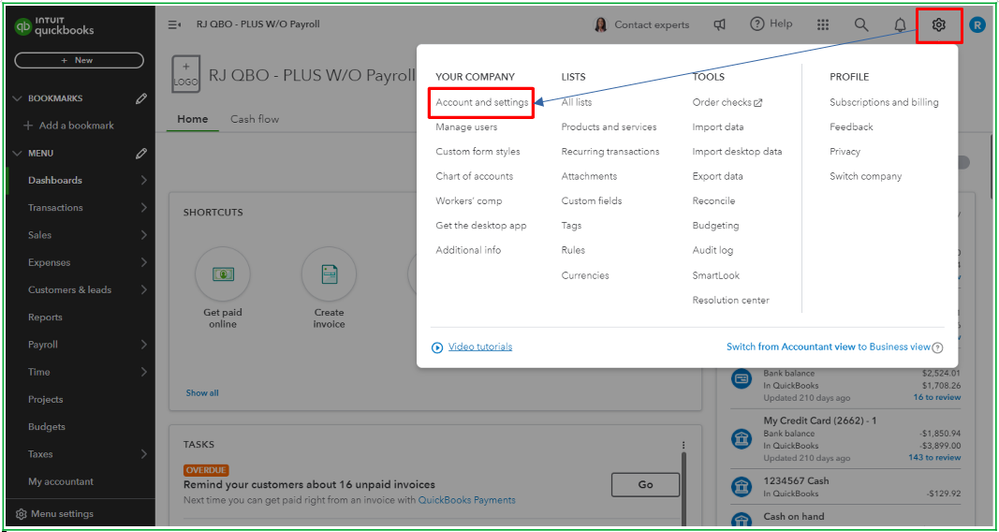Expand the Payroll submenu
999x532 pixels.
tap(143, 345)
